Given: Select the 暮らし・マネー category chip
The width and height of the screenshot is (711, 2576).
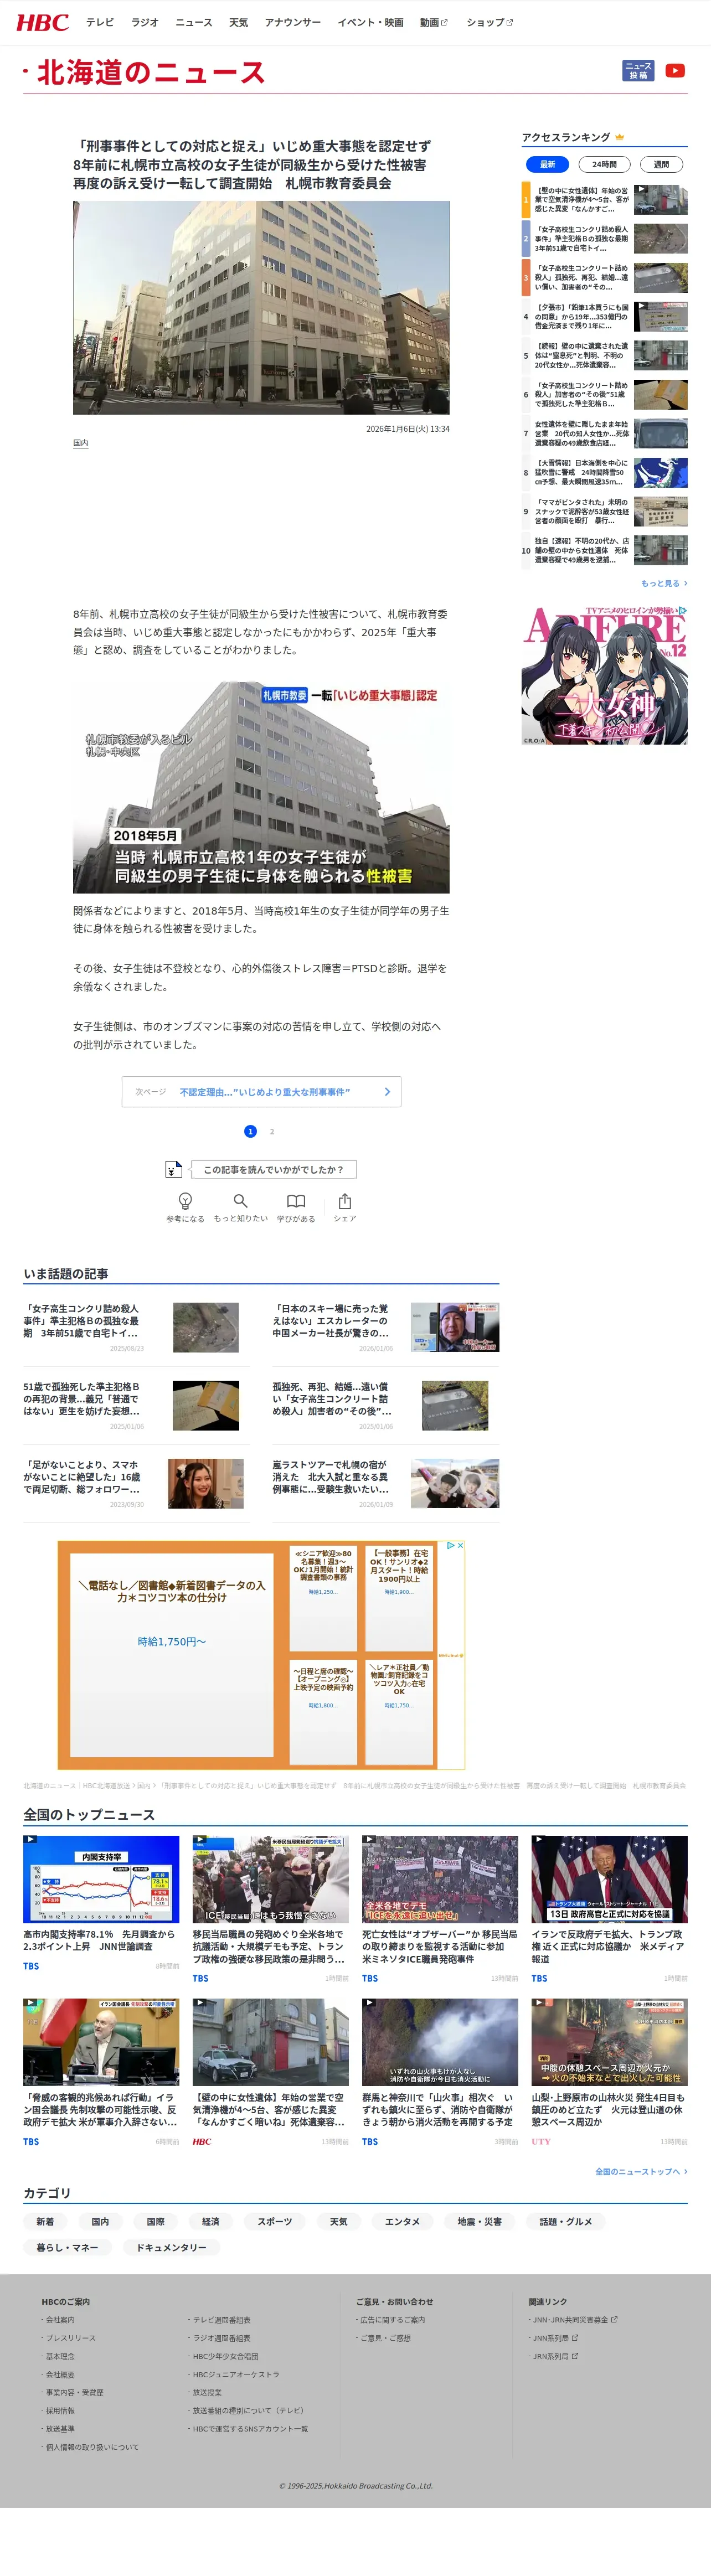Looking at the screenshot, I should (x=67, y=2247).
